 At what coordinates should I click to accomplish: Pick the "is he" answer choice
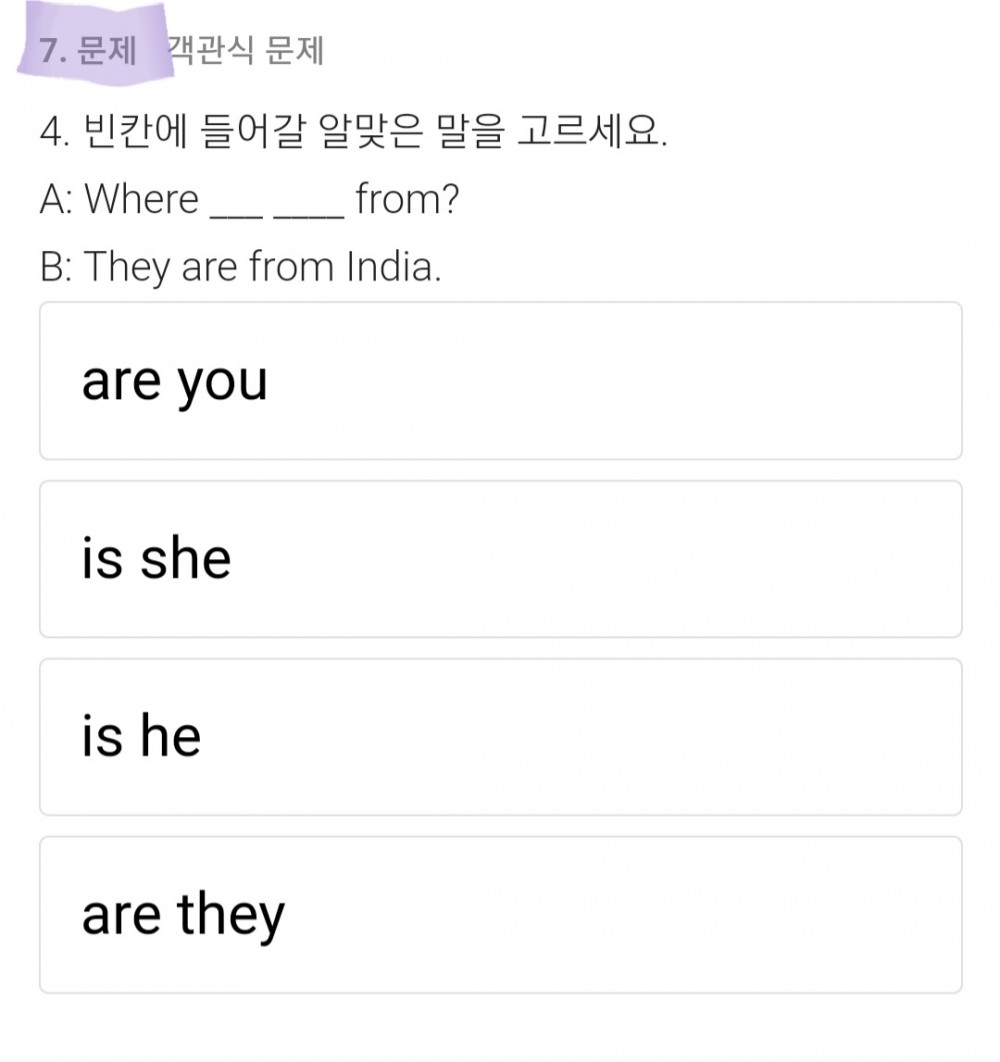point(501,737)
